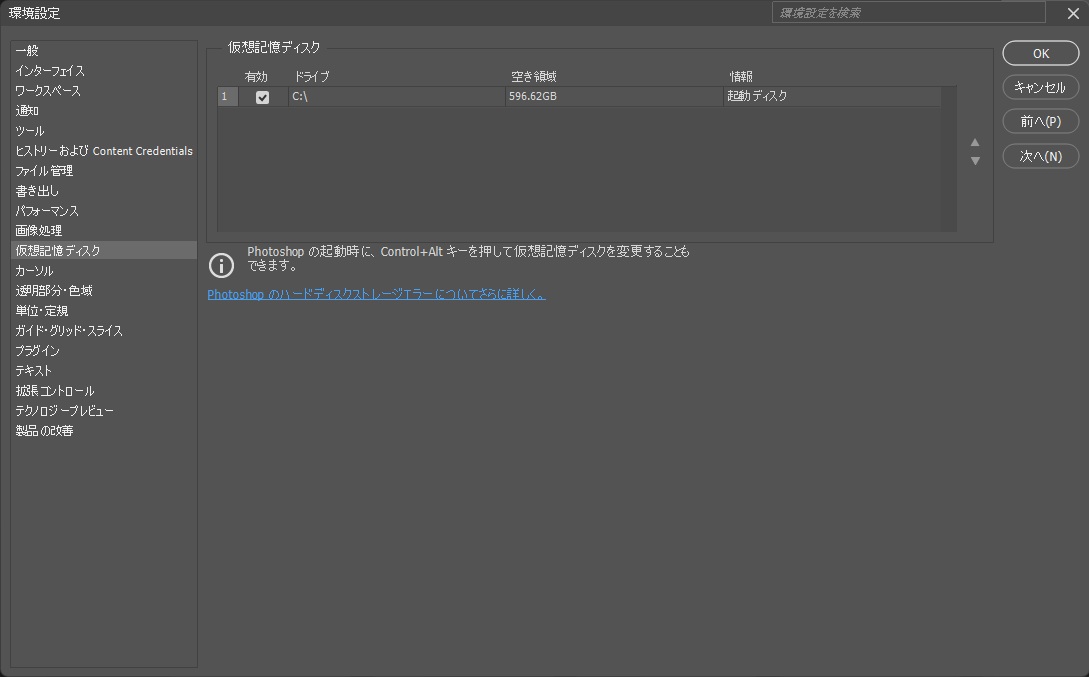Select テキスト category

104,371
